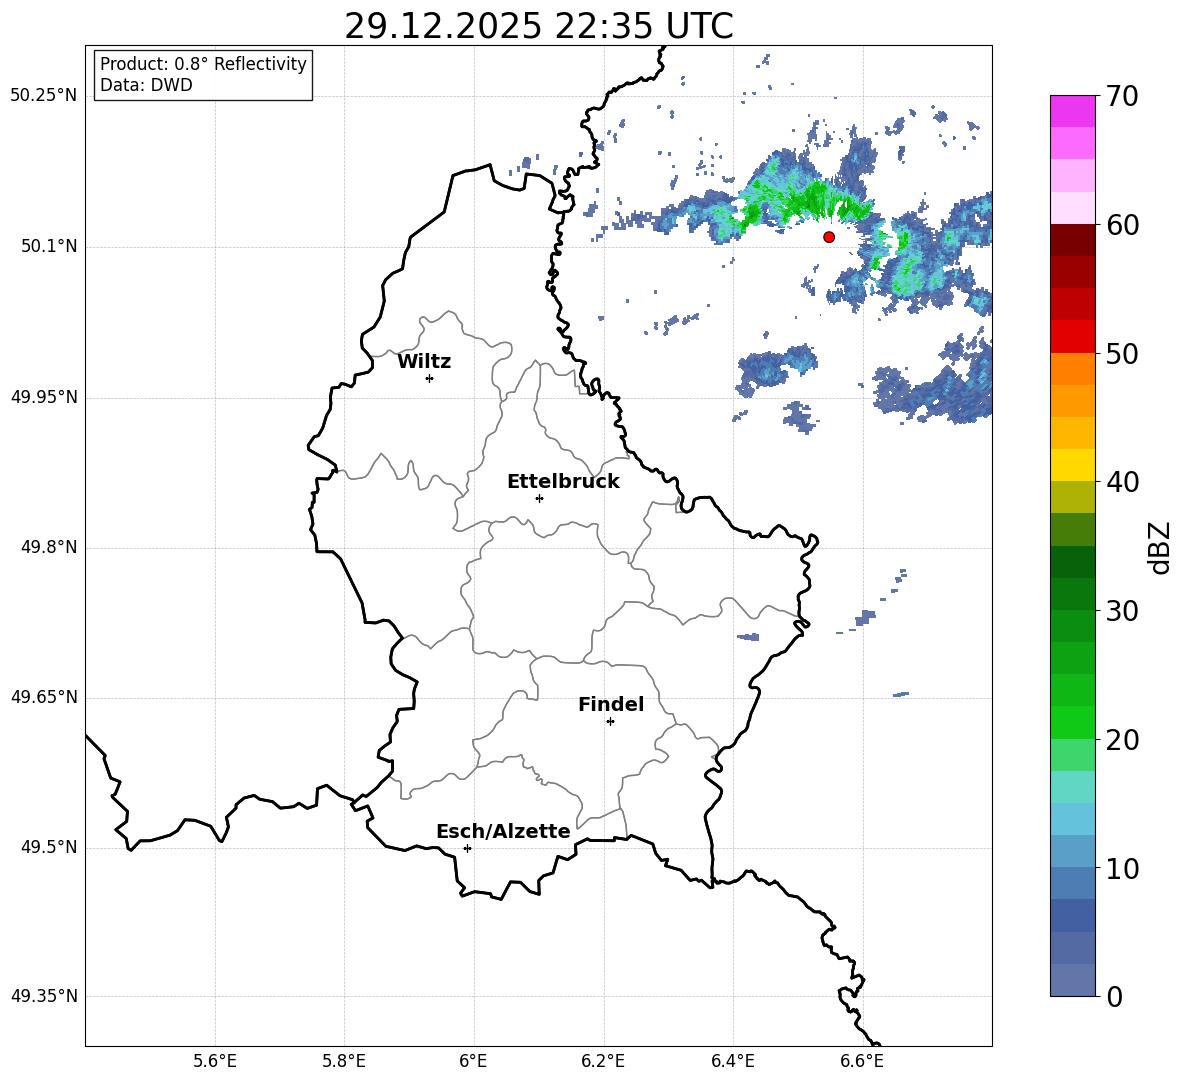Click the 6.4°E longitude label

pos(732,1061)
